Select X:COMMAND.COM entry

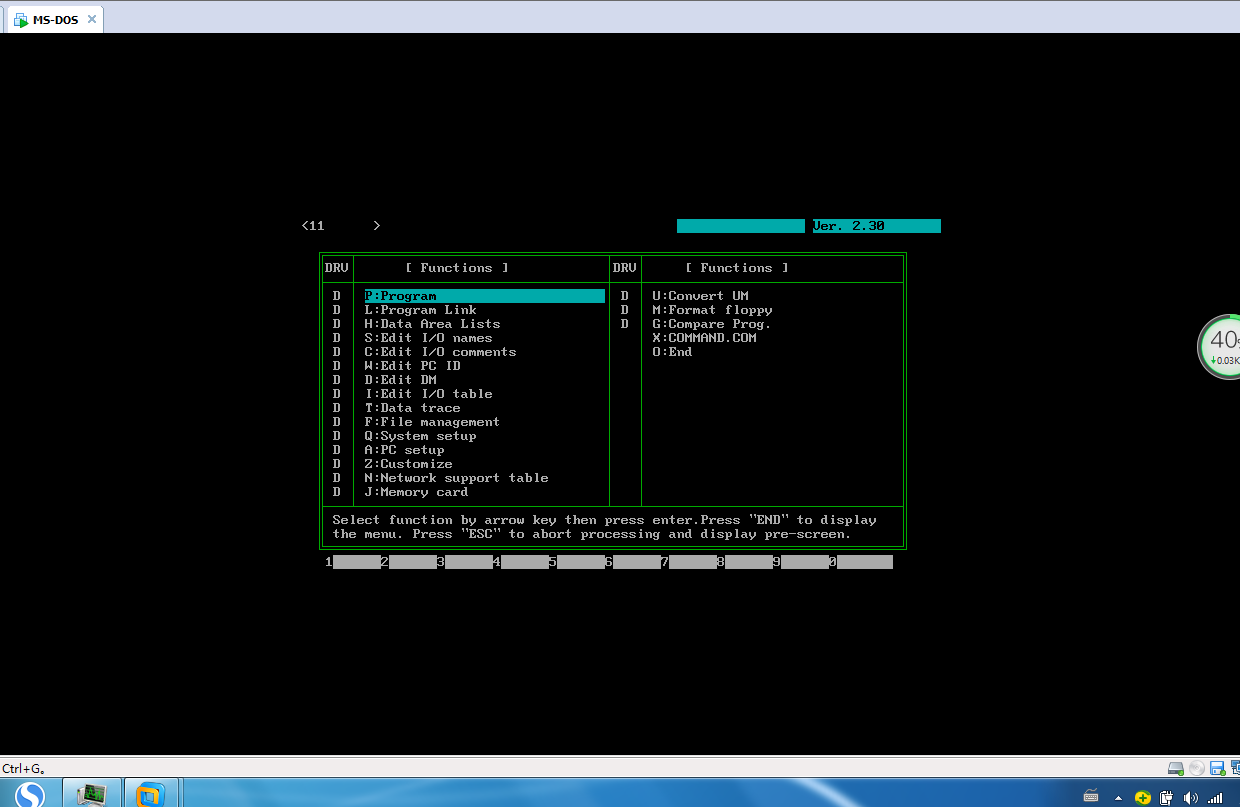point(704,338)
